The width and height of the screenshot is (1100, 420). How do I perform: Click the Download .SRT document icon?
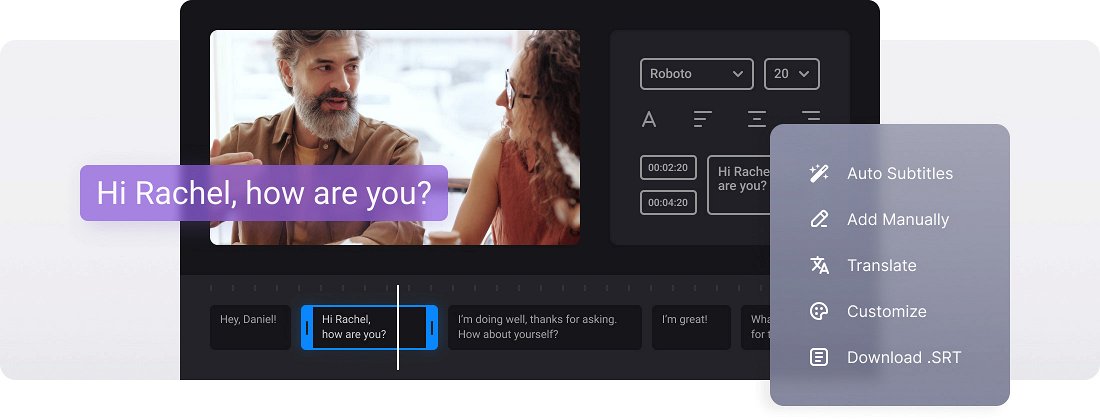pyautogui.click(x=819, y=358)
